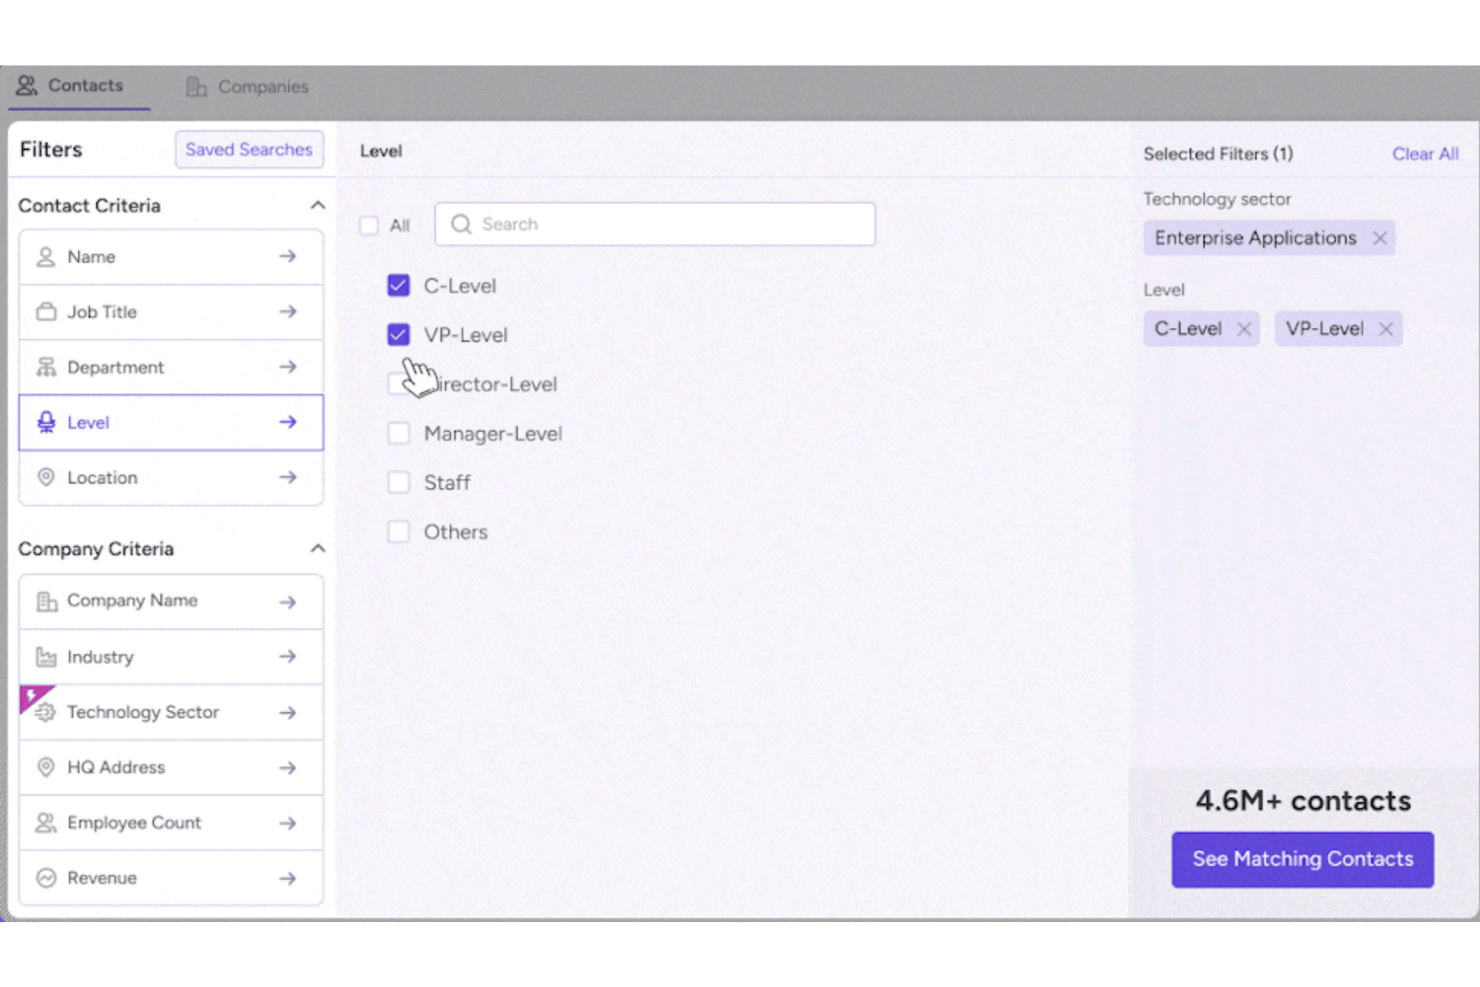Click the arrow on the Company Name row
The width and height of the screenshot is (1480, 987).
[x=288, y=602]
